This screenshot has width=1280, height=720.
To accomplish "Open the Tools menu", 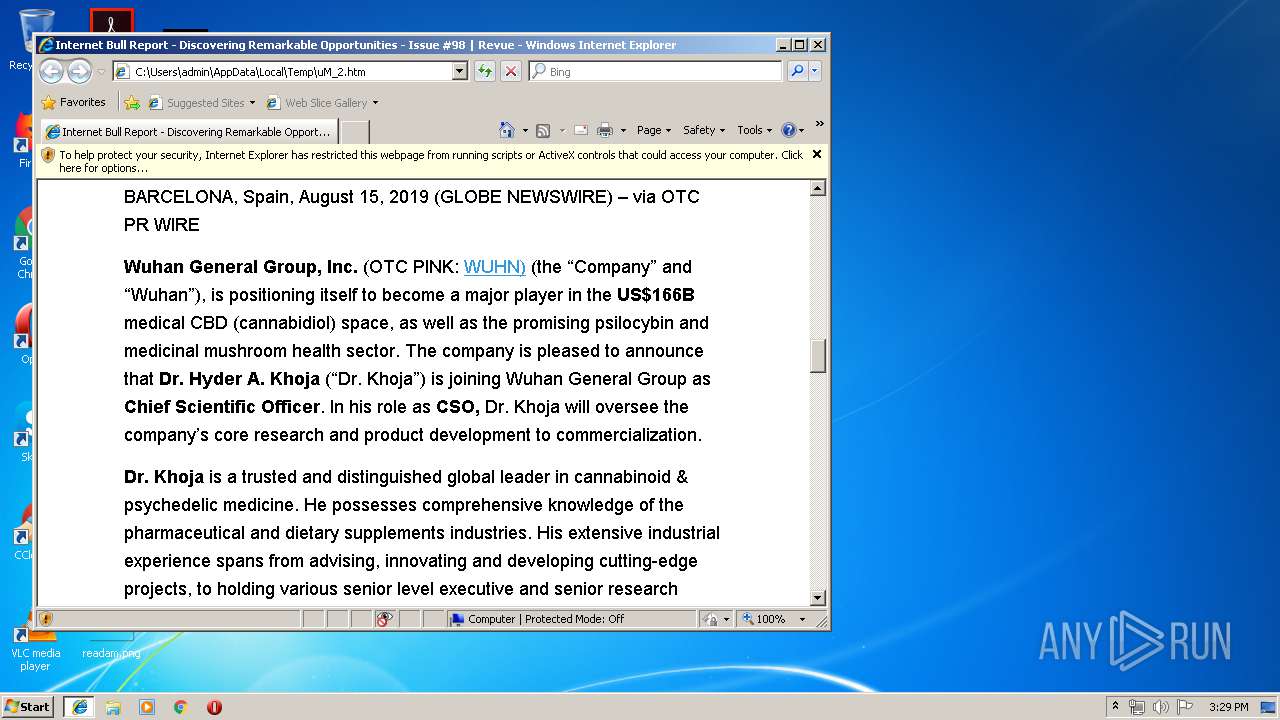I will (x=754, y=130).
